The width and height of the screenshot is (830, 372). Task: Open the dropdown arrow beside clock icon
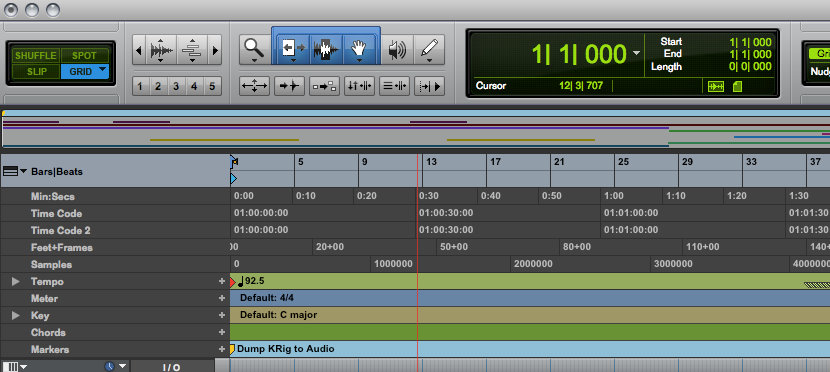[122, 366]
